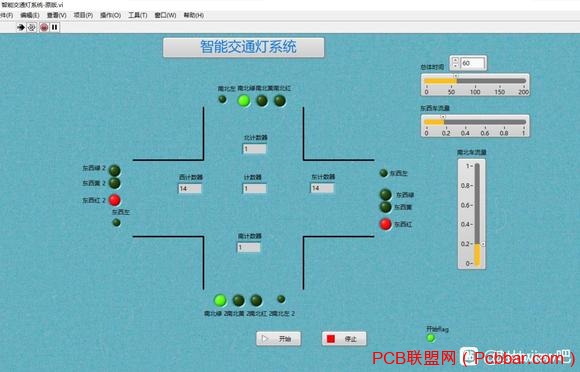Click the lit green 南北绿 LED at top
The width and height of the screenshot is (580, 372).
click(x=243, y=100)
